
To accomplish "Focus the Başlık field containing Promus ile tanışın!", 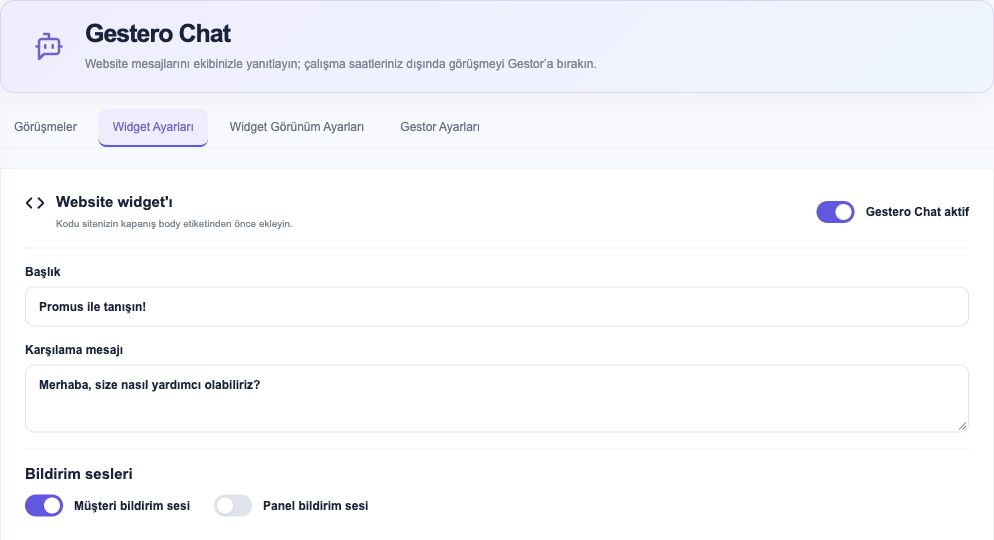I will [497, 307].
